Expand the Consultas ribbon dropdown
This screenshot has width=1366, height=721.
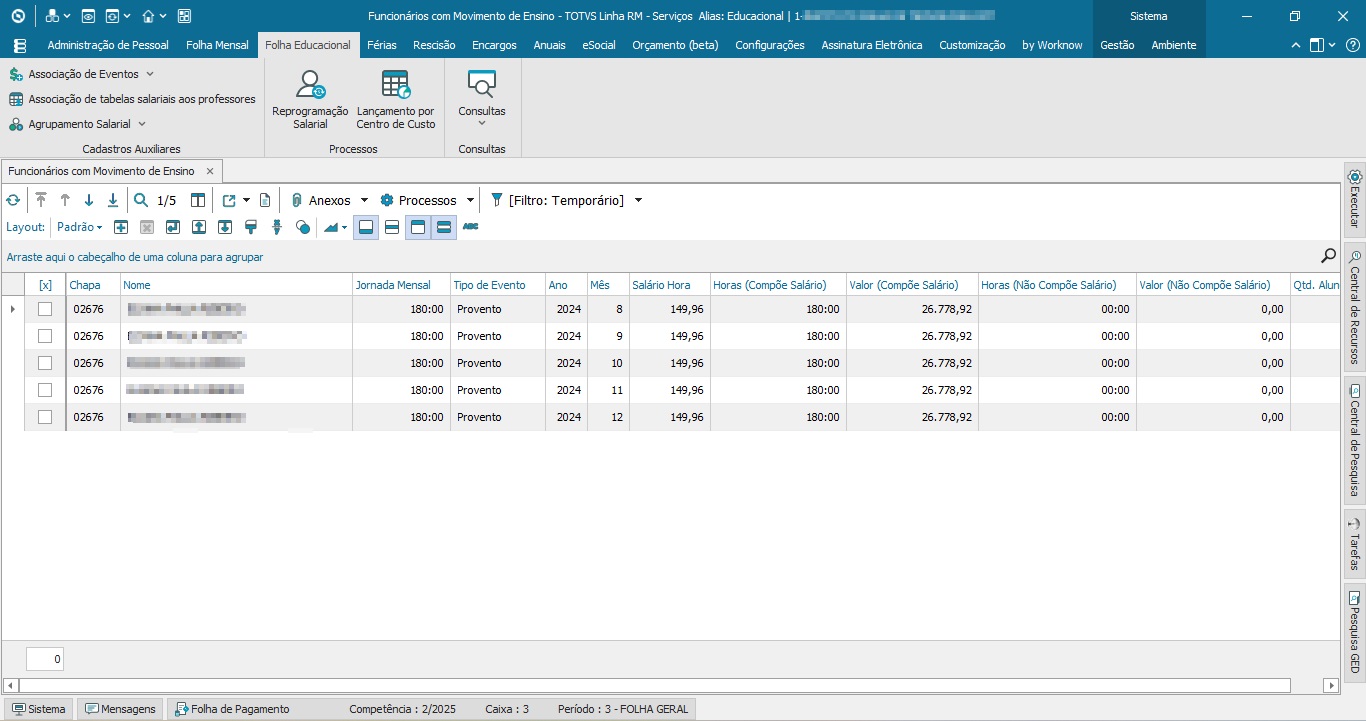482,111
